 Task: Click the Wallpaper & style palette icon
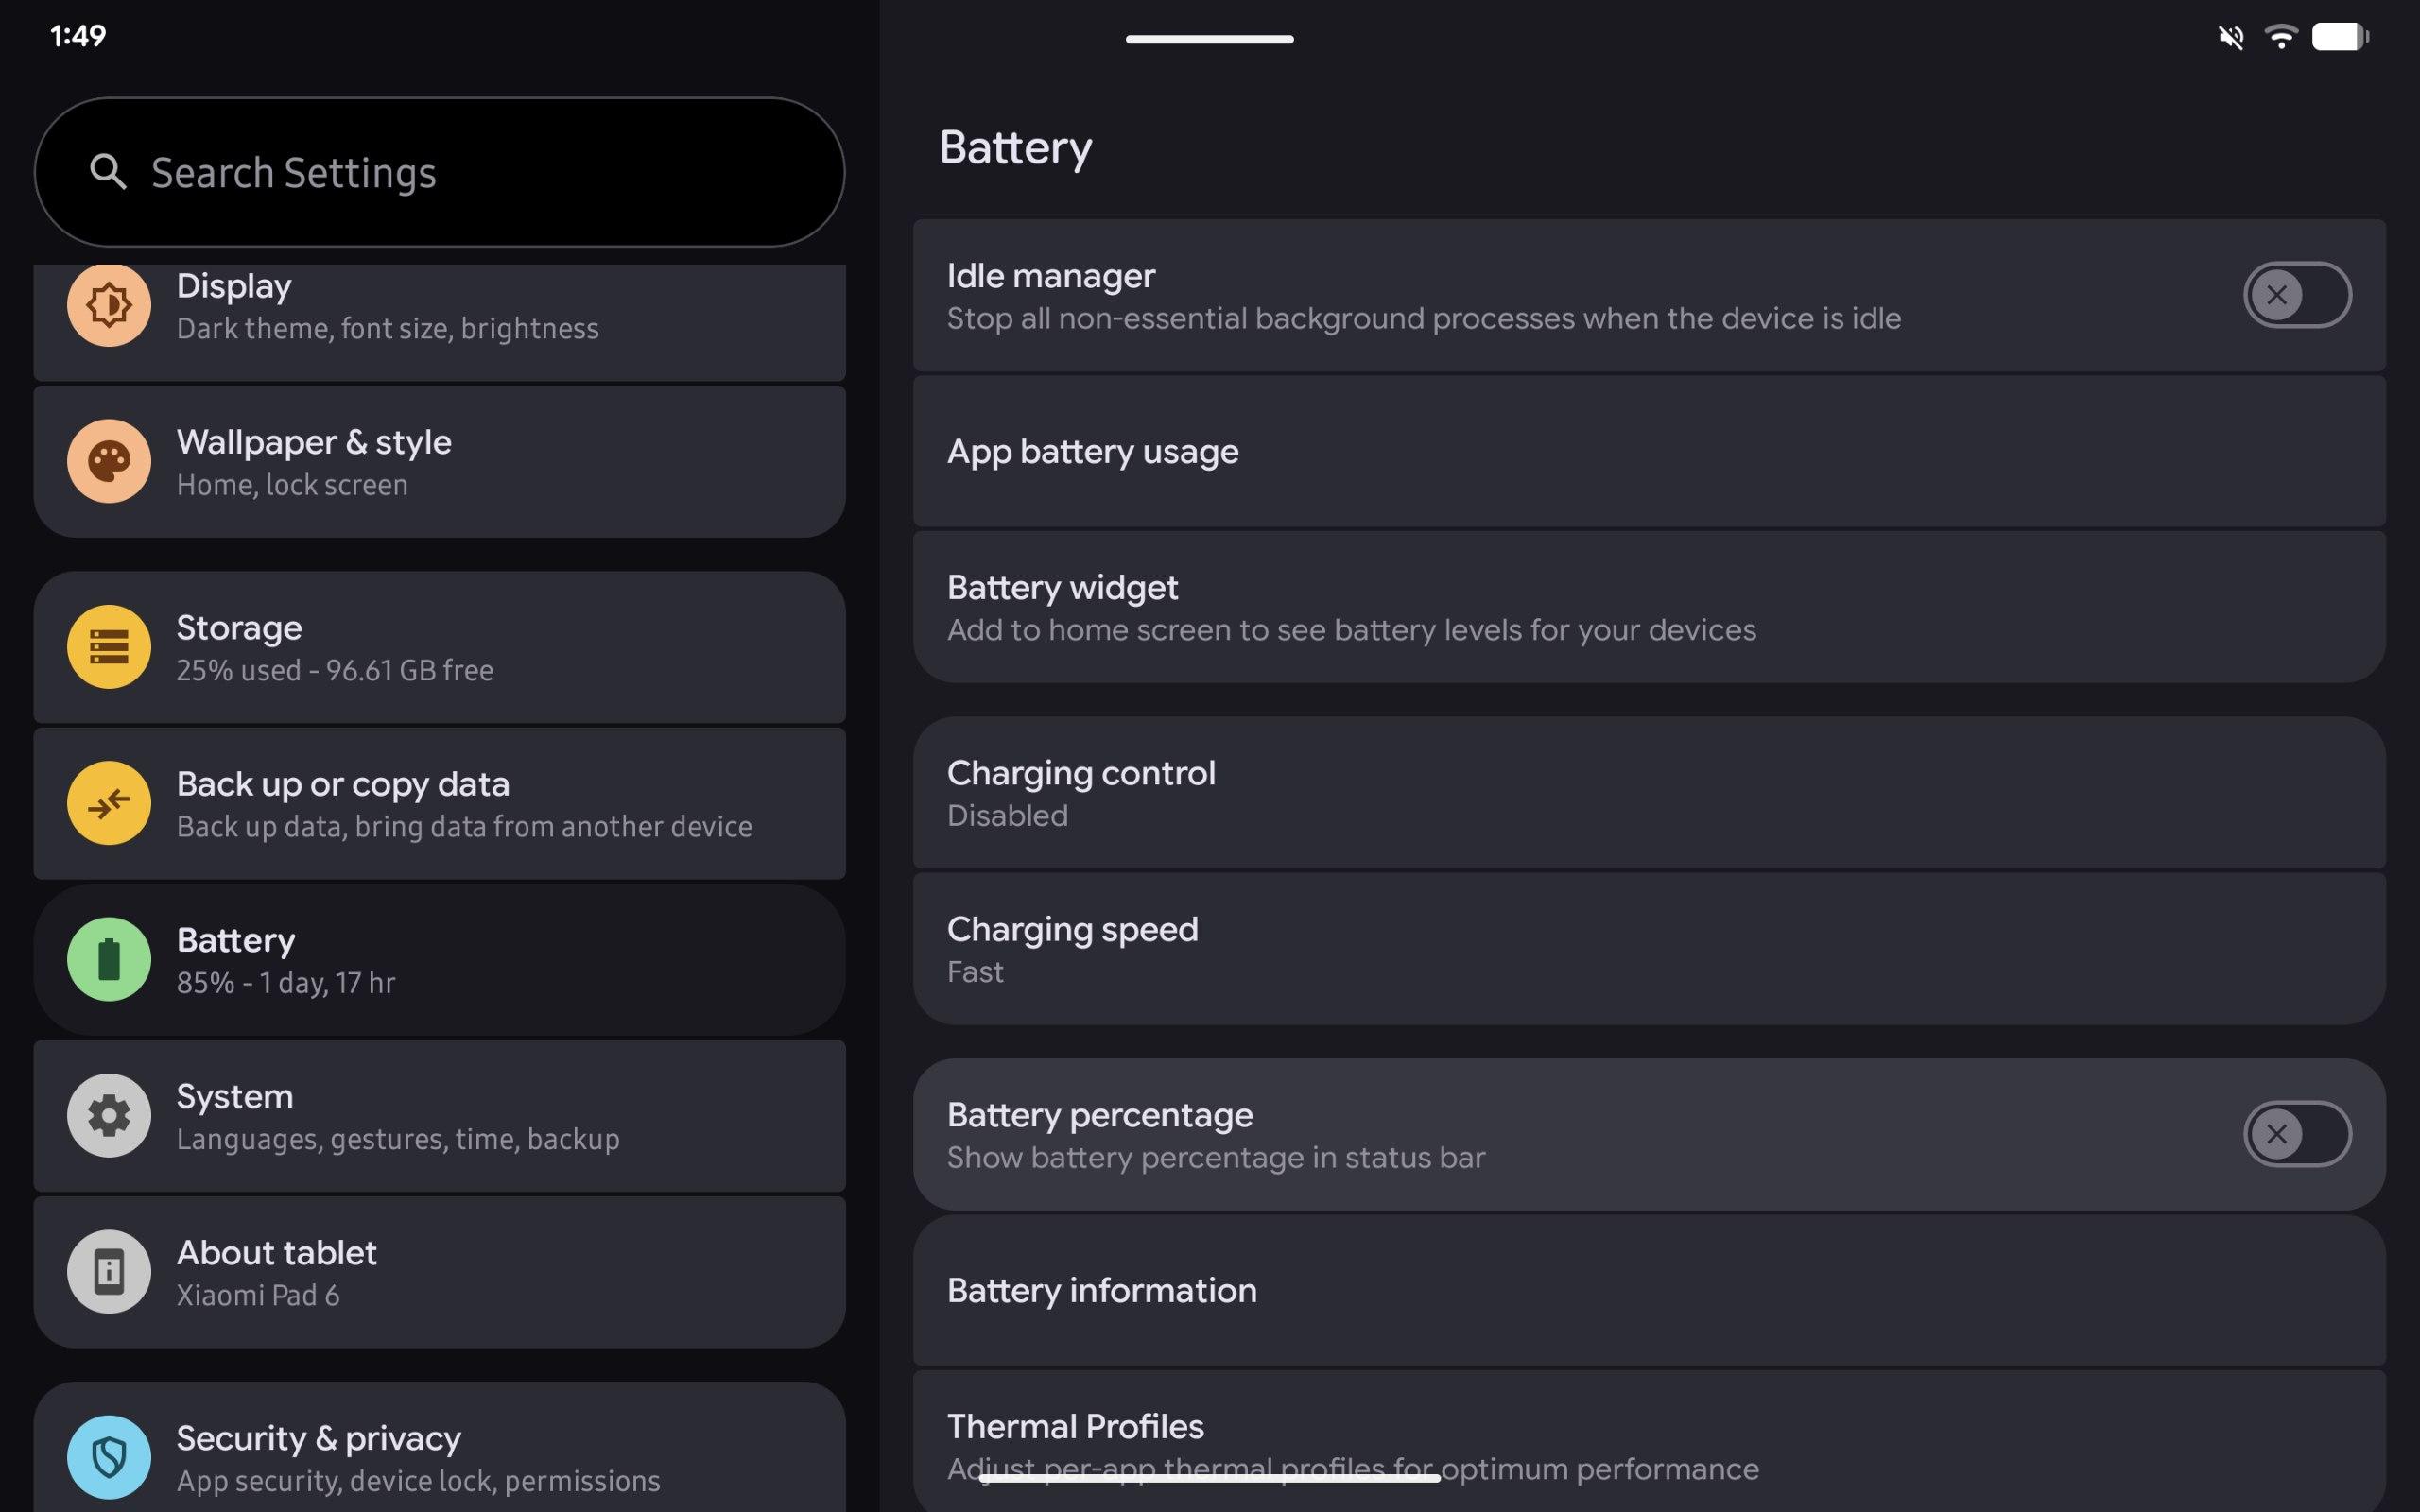click(x=109, y=461)
